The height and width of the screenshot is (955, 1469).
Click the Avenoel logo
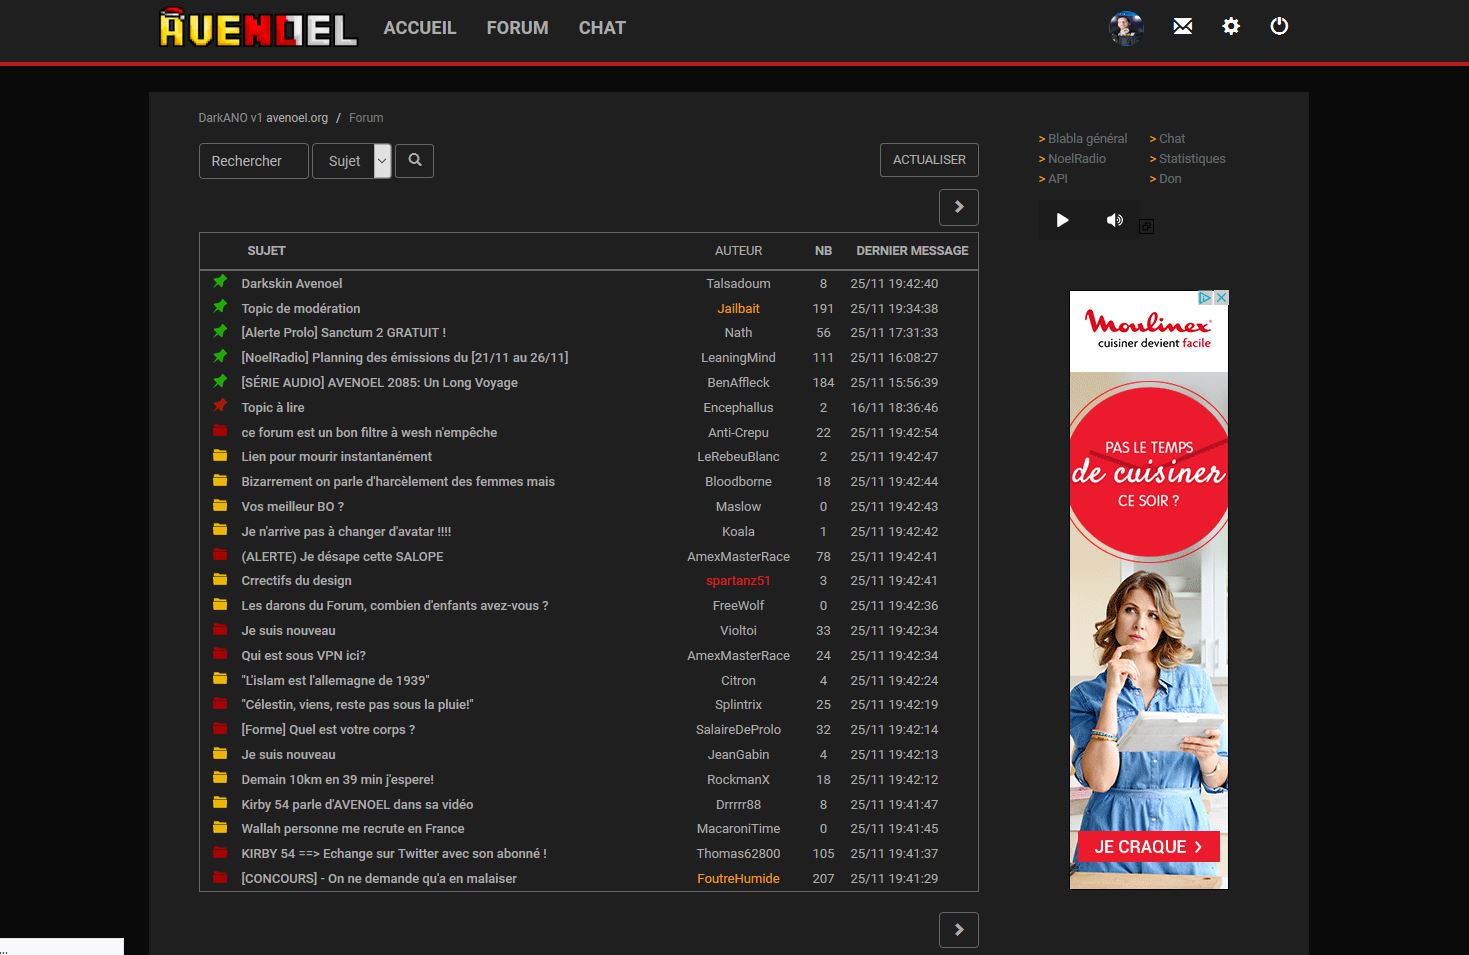coord(258,29)
